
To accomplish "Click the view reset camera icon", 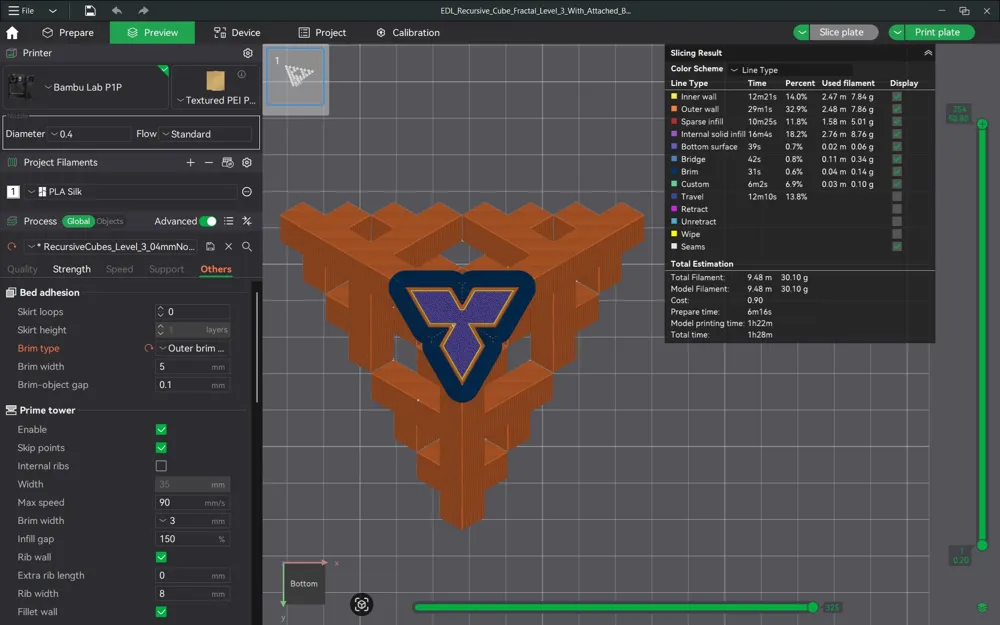I will click(x=362, y=605).
